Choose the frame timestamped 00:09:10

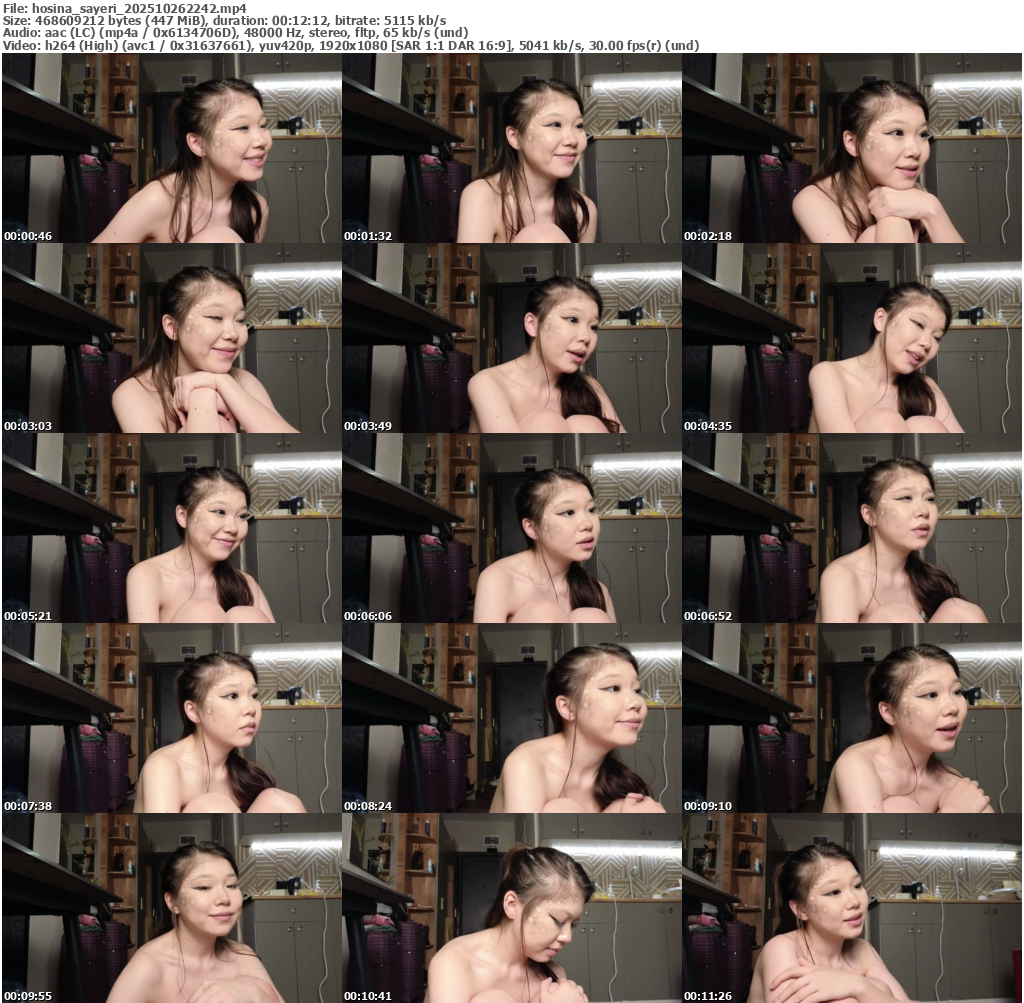pos(852,718)
